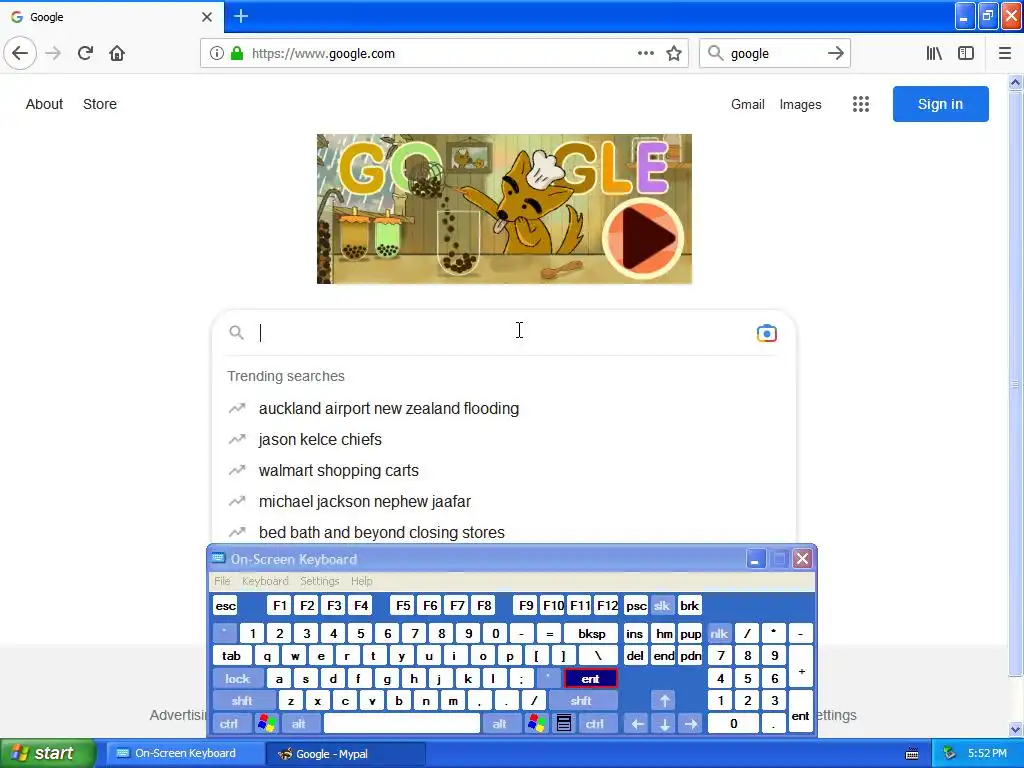The height and width of the screenshot is (768, 1024).
Task: Close the Google tab
Action: click(206, 17)
